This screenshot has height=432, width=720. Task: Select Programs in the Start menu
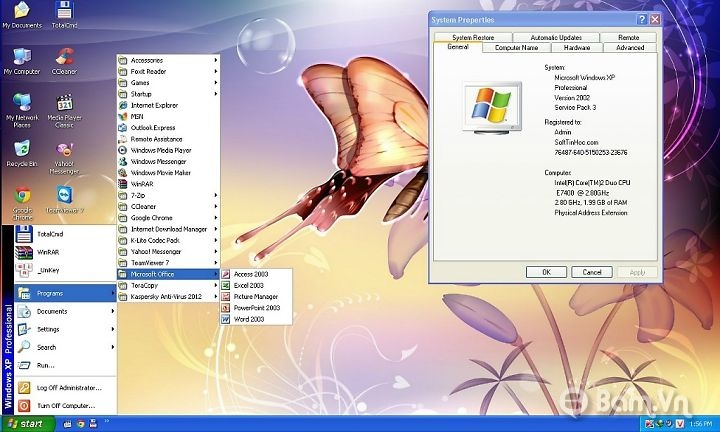(x=65, y=293)
